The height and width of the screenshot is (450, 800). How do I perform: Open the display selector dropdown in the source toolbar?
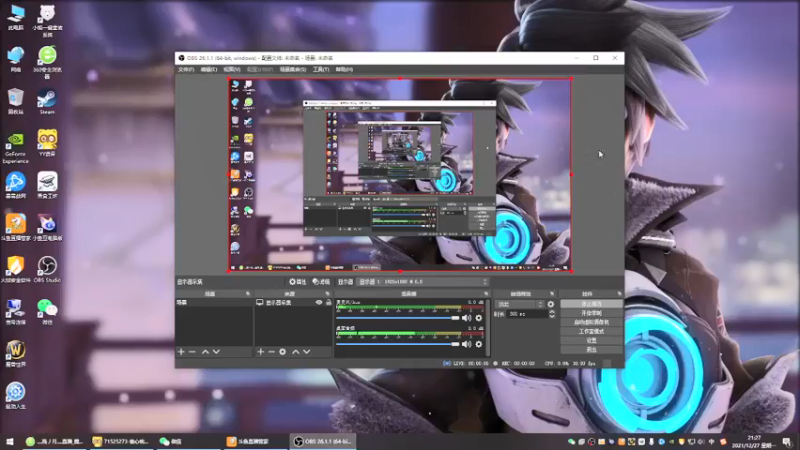pyautogui.click(x=423, y=282)
